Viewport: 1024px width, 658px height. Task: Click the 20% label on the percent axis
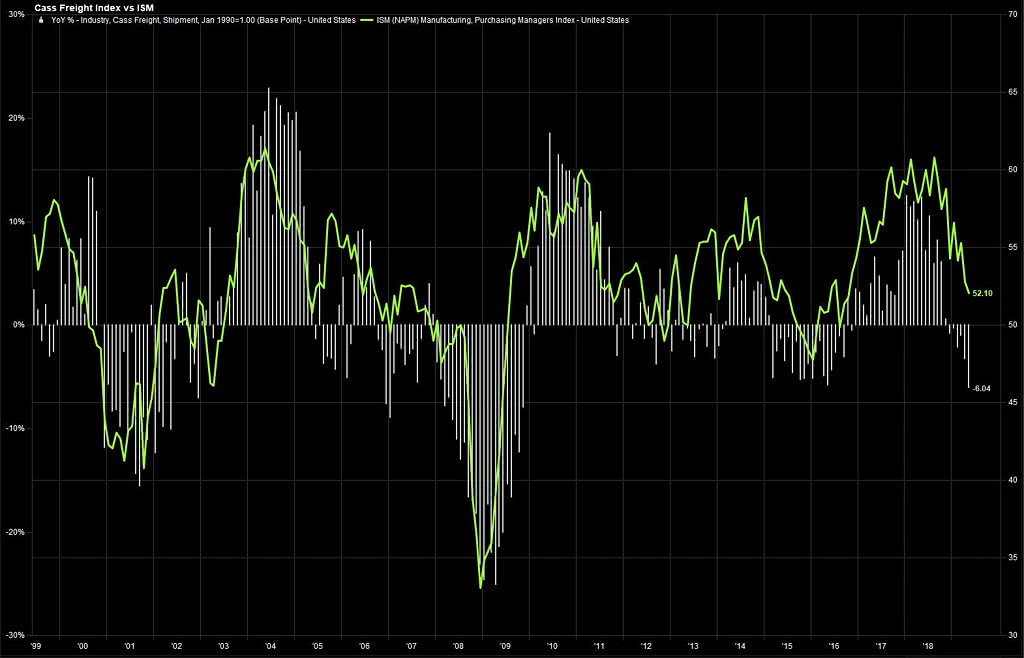[16, 118]
